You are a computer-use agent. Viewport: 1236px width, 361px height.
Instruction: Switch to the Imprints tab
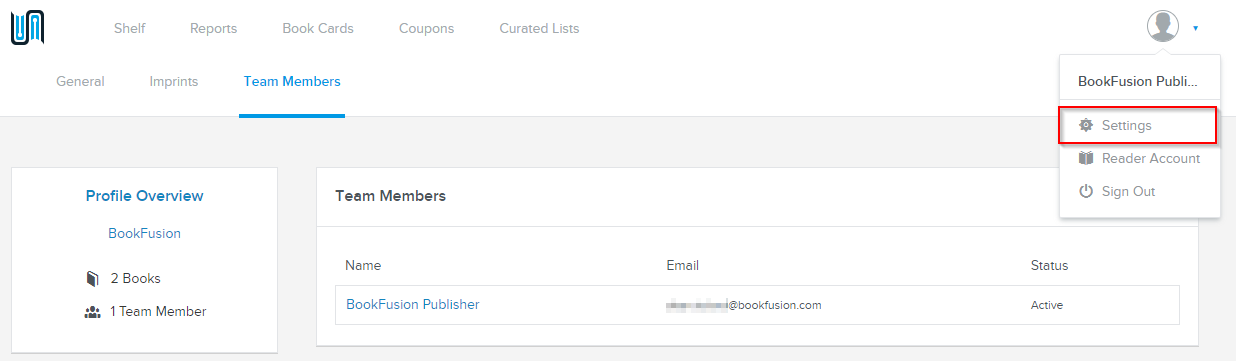[x=174, y=81]
